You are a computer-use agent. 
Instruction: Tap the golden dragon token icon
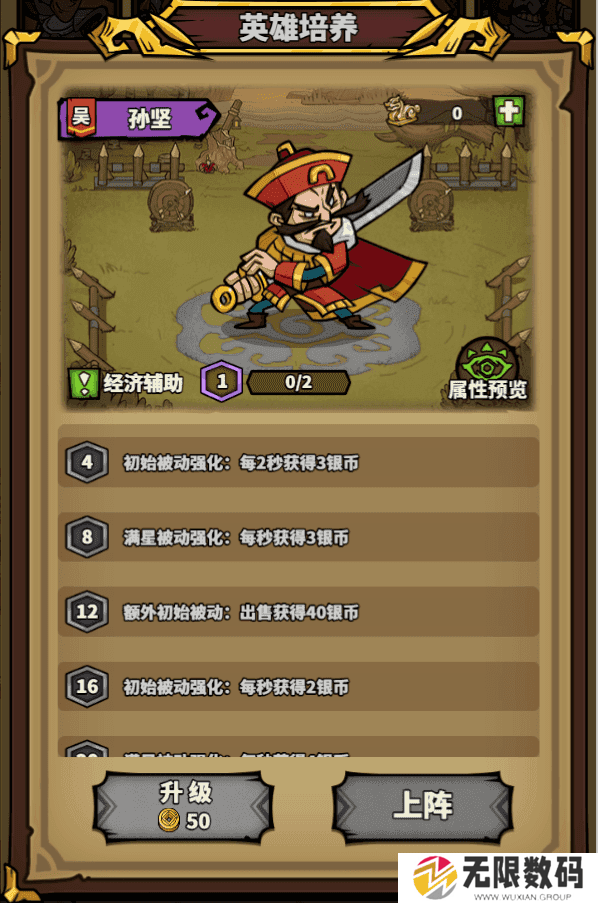[402, 111]
